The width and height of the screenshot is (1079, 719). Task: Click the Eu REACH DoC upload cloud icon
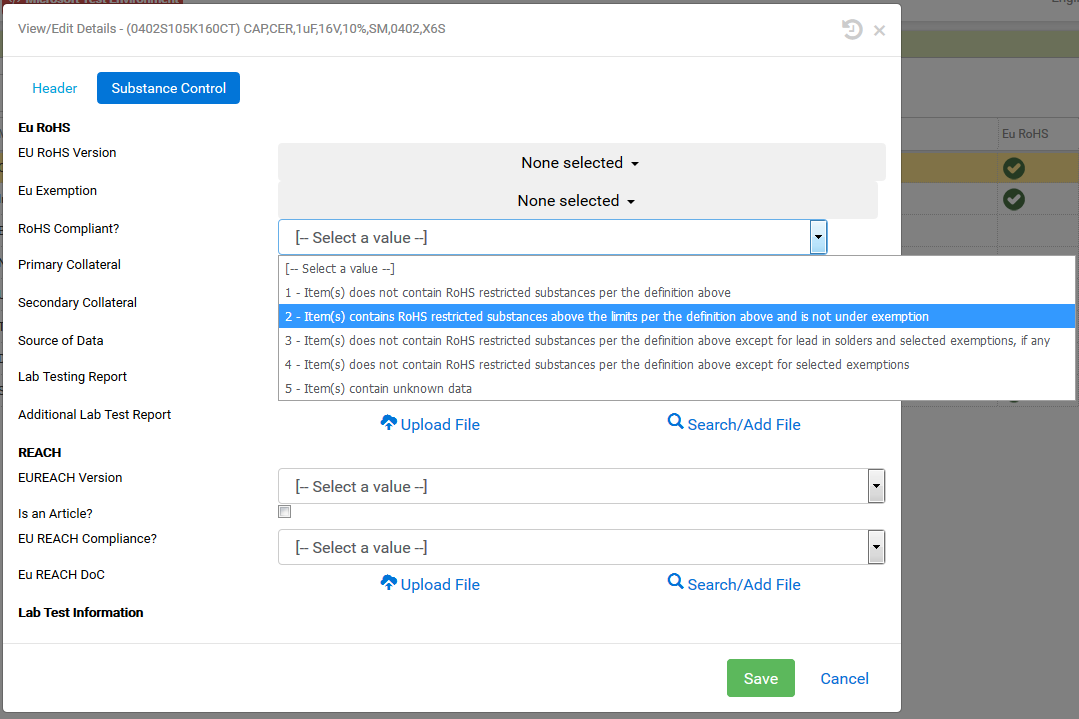click(x=389, y=583)
